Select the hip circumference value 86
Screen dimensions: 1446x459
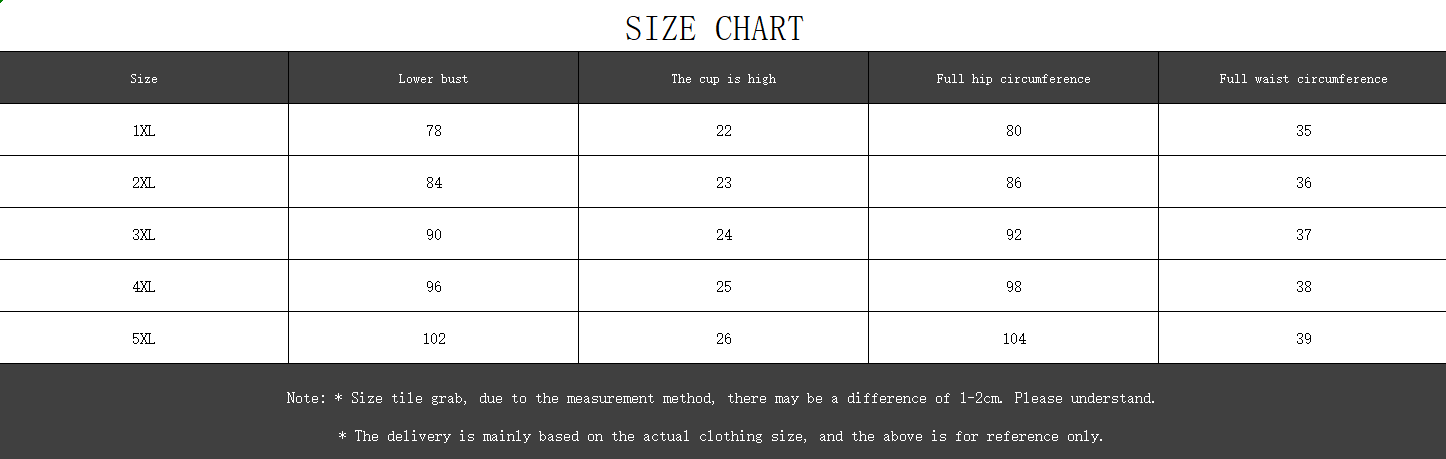1013,183
